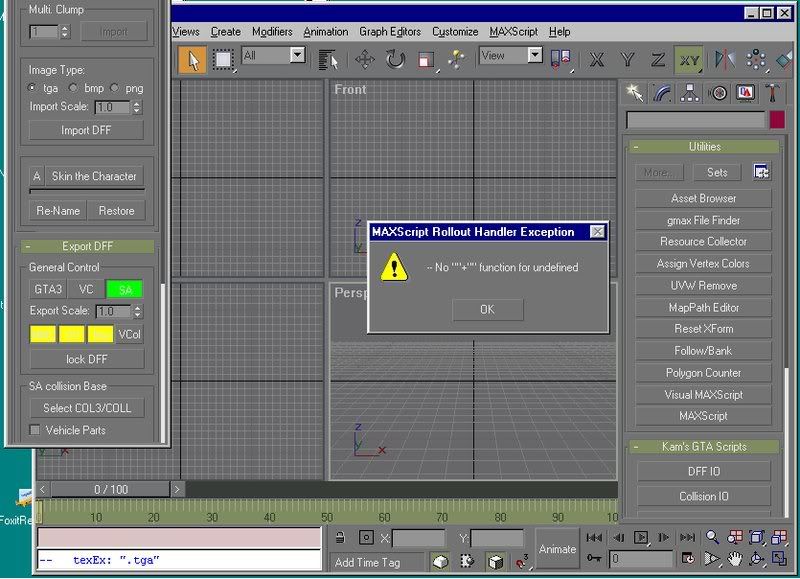Open the Select by Name list tool
The width and height of the screenshot is (800, 579).
tap(328, 60)
